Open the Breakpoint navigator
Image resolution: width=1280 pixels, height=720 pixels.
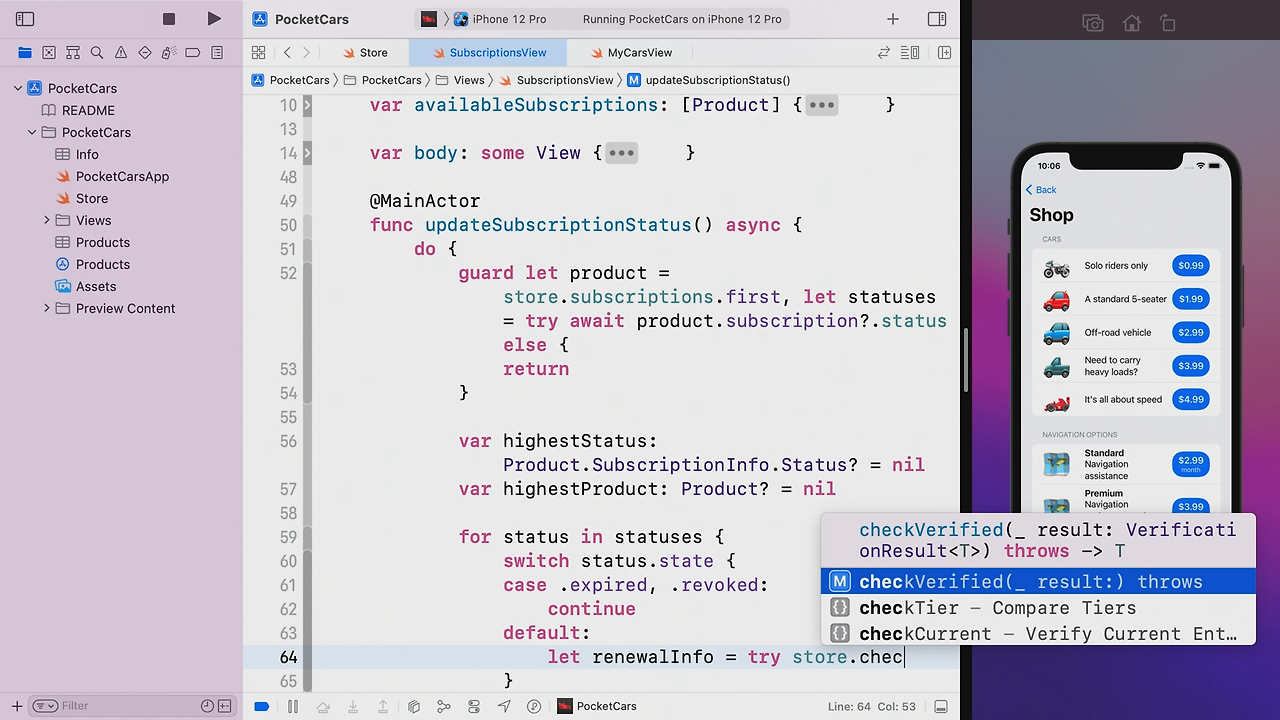pos(193,52)
